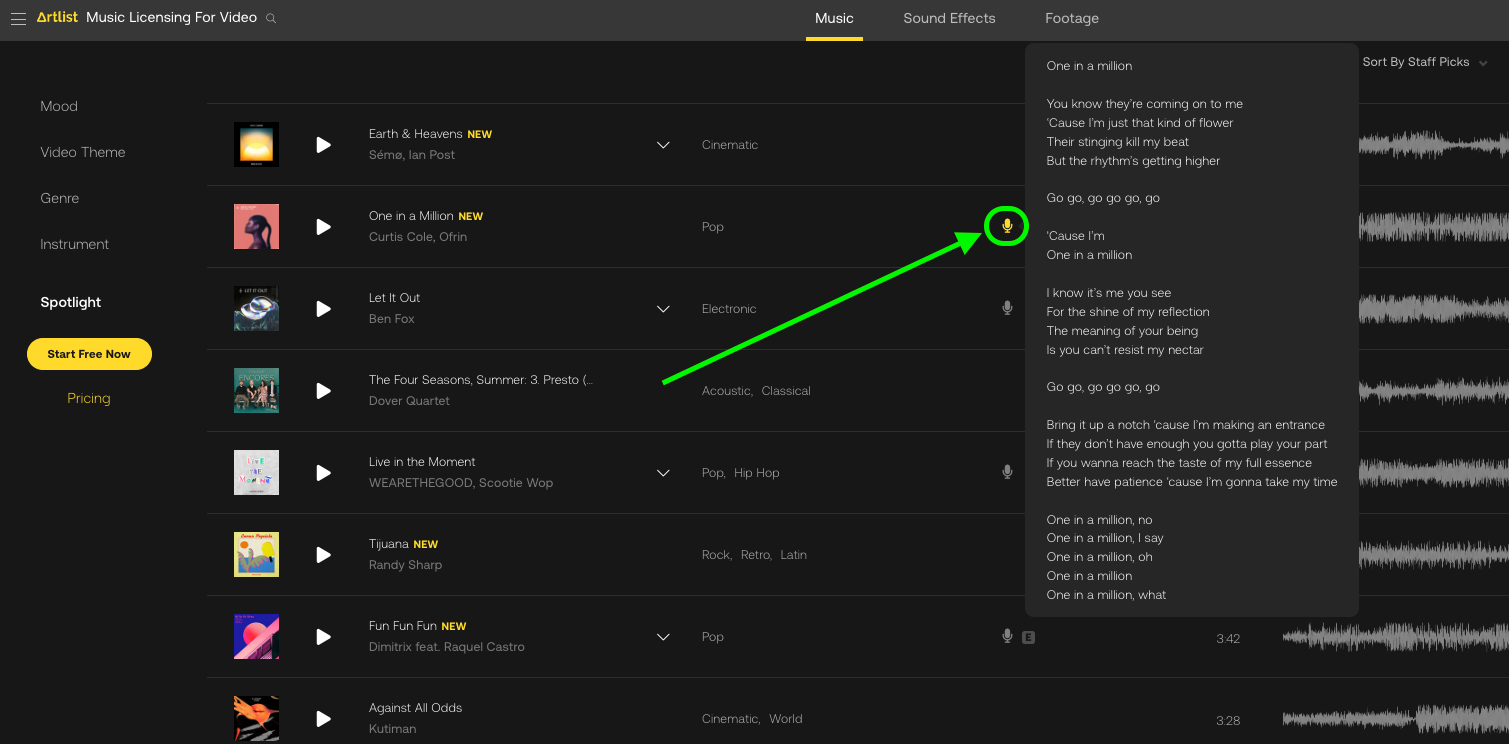The width and height of the screenshot is (1509, 744).
Task: Open Four Seasons album artwork
Action: coord(256,391)
